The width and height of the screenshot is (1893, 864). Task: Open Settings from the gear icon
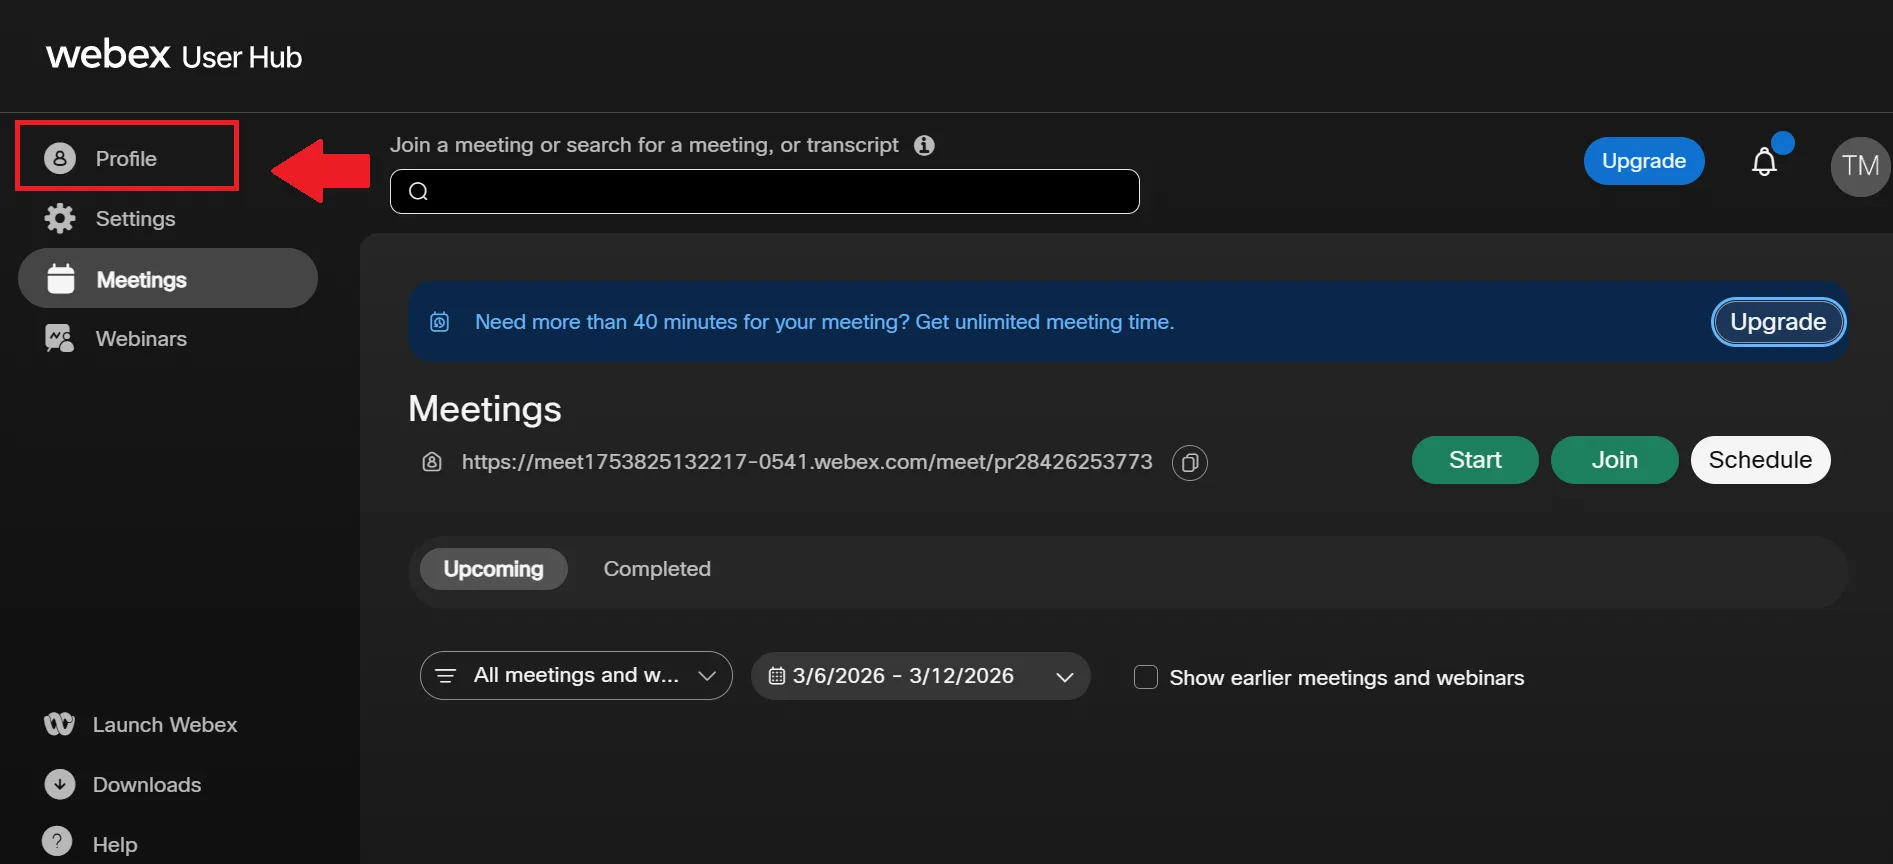coord(60,218)
